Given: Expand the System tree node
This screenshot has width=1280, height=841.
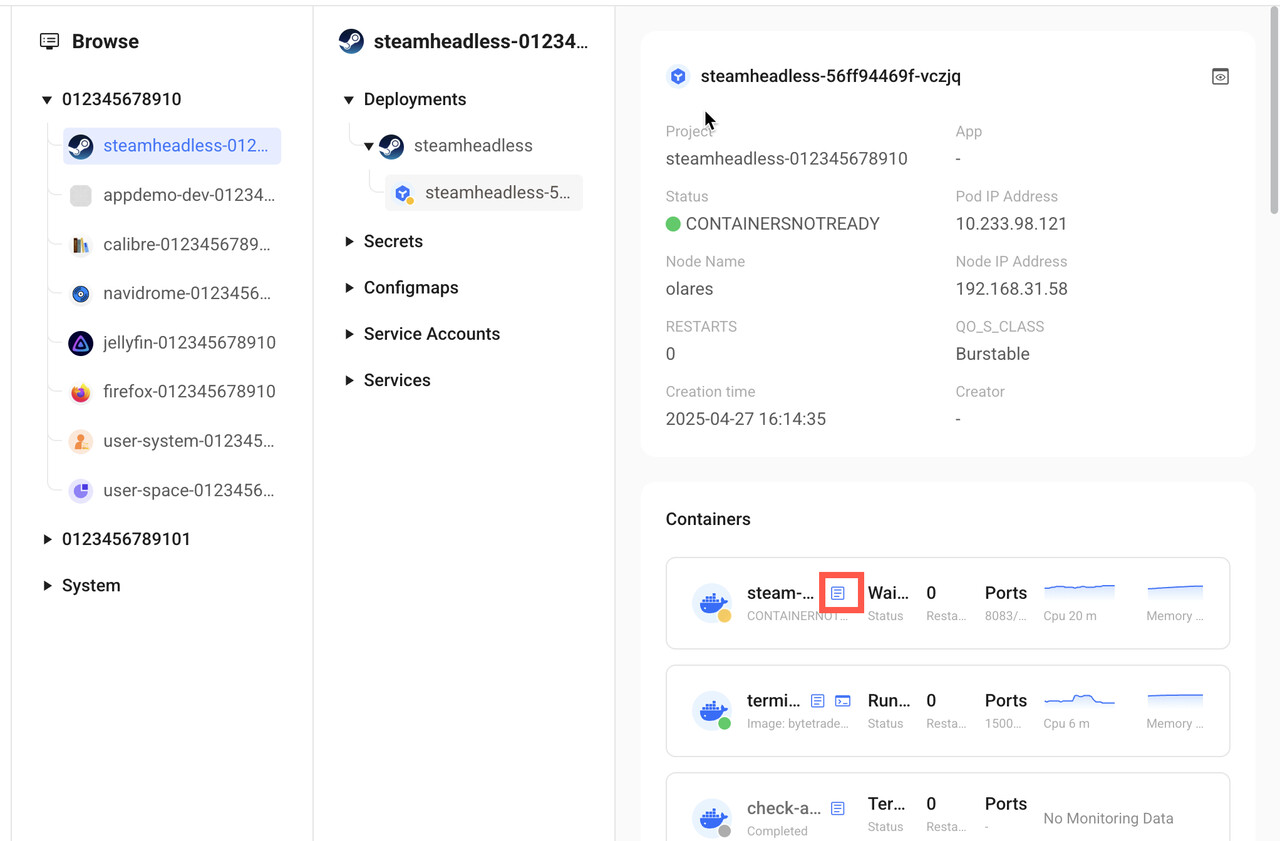Looking at the screenshot, I should pyautogui.click(x=46, y=586).
